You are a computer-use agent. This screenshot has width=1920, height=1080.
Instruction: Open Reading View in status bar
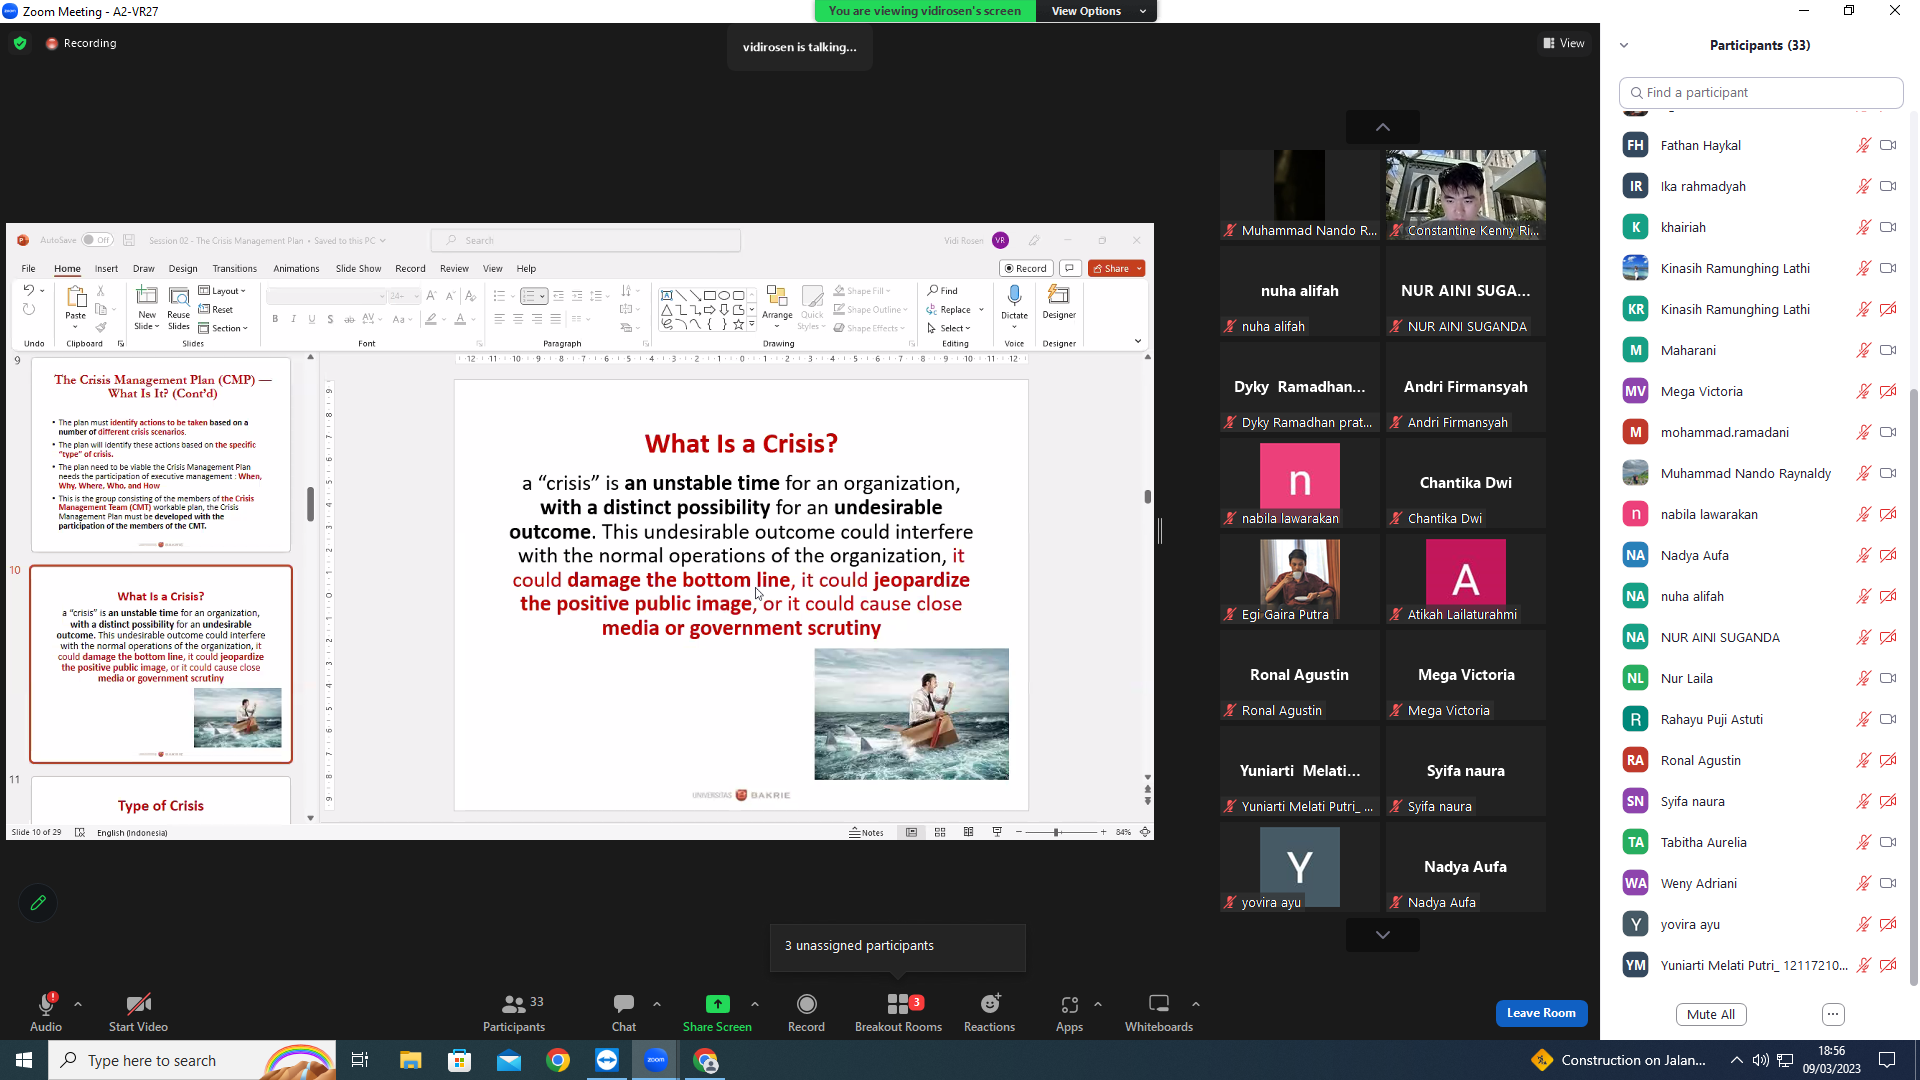tap(968, 832)
